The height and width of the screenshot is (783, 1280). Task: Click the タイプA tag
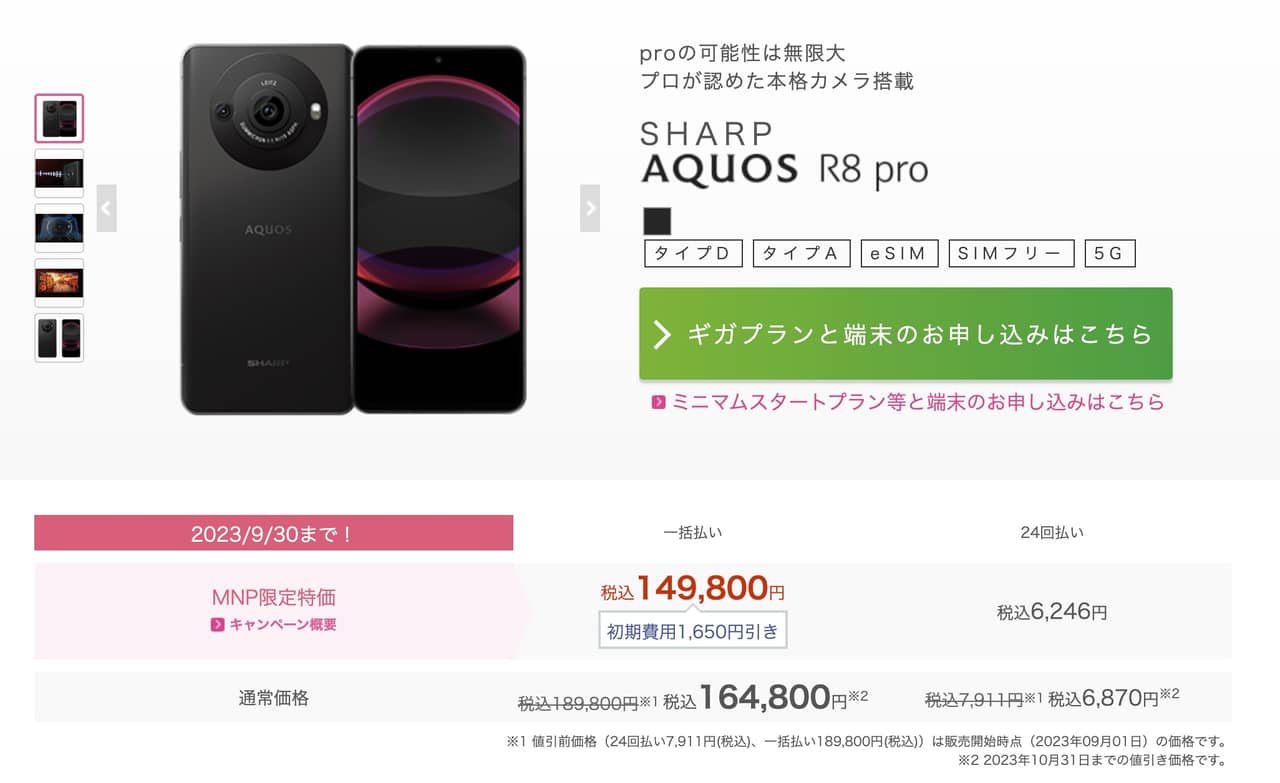(801, 254)
